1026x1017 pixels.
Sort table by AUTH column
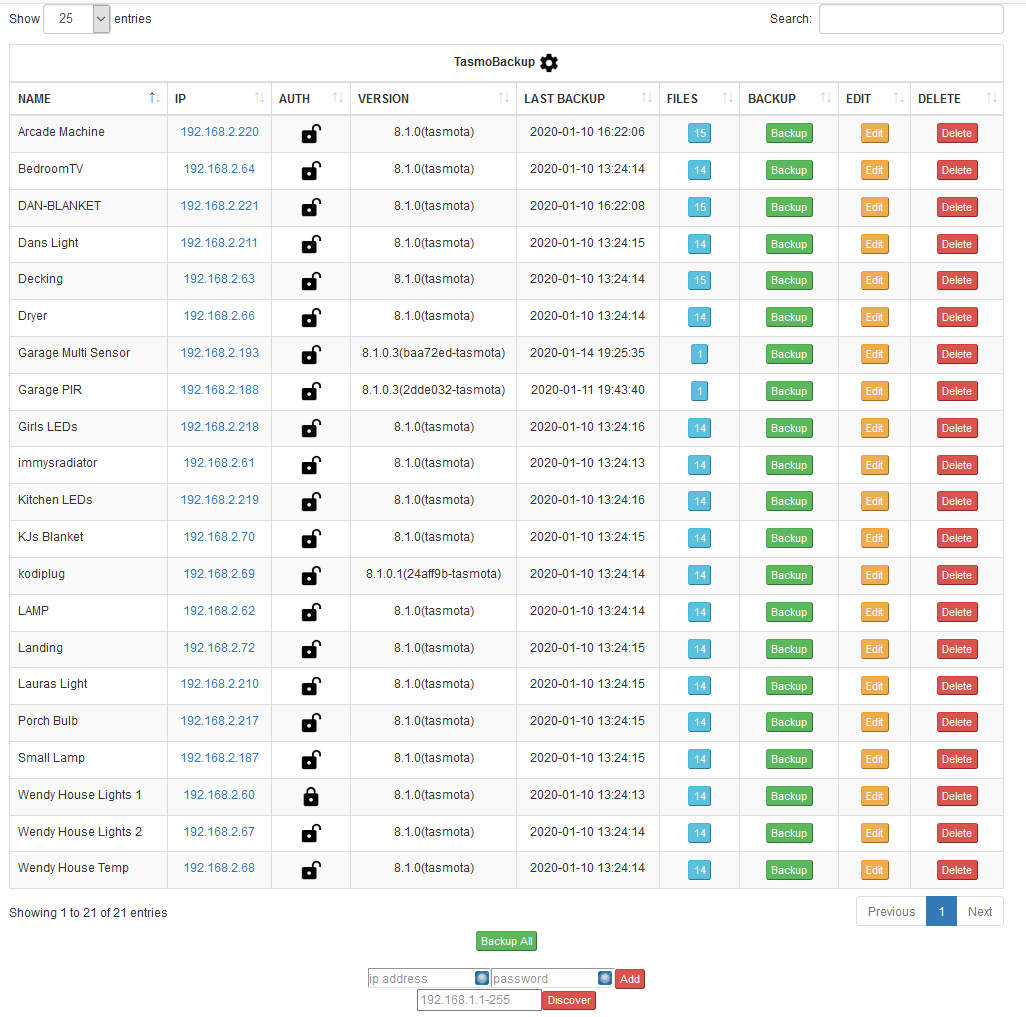coord(311,98)
